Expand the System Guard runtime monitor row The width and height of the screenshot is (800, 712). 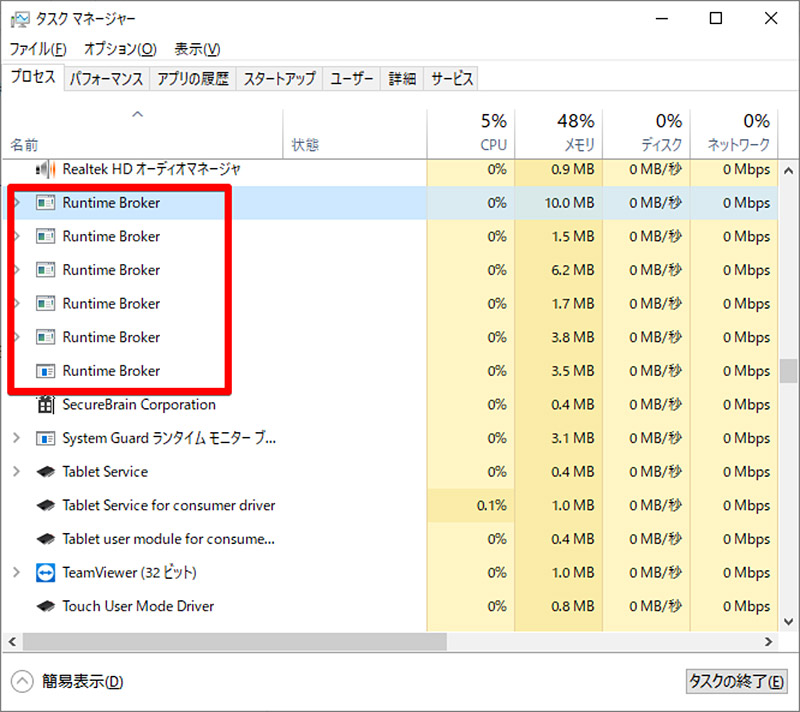16,438
